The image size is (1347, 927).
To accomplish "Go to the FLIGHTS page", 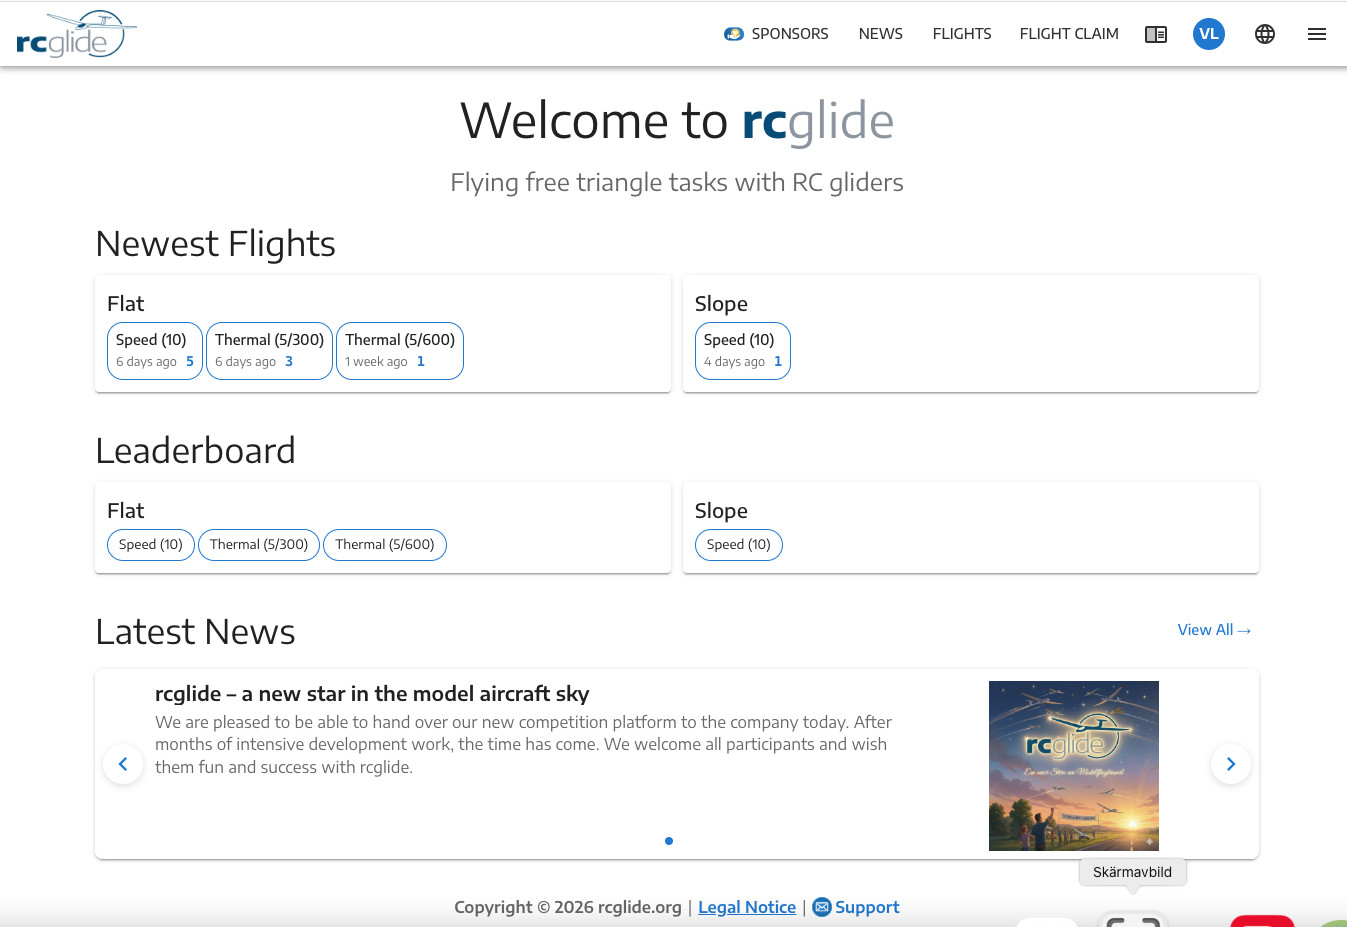I will (961, 34).
